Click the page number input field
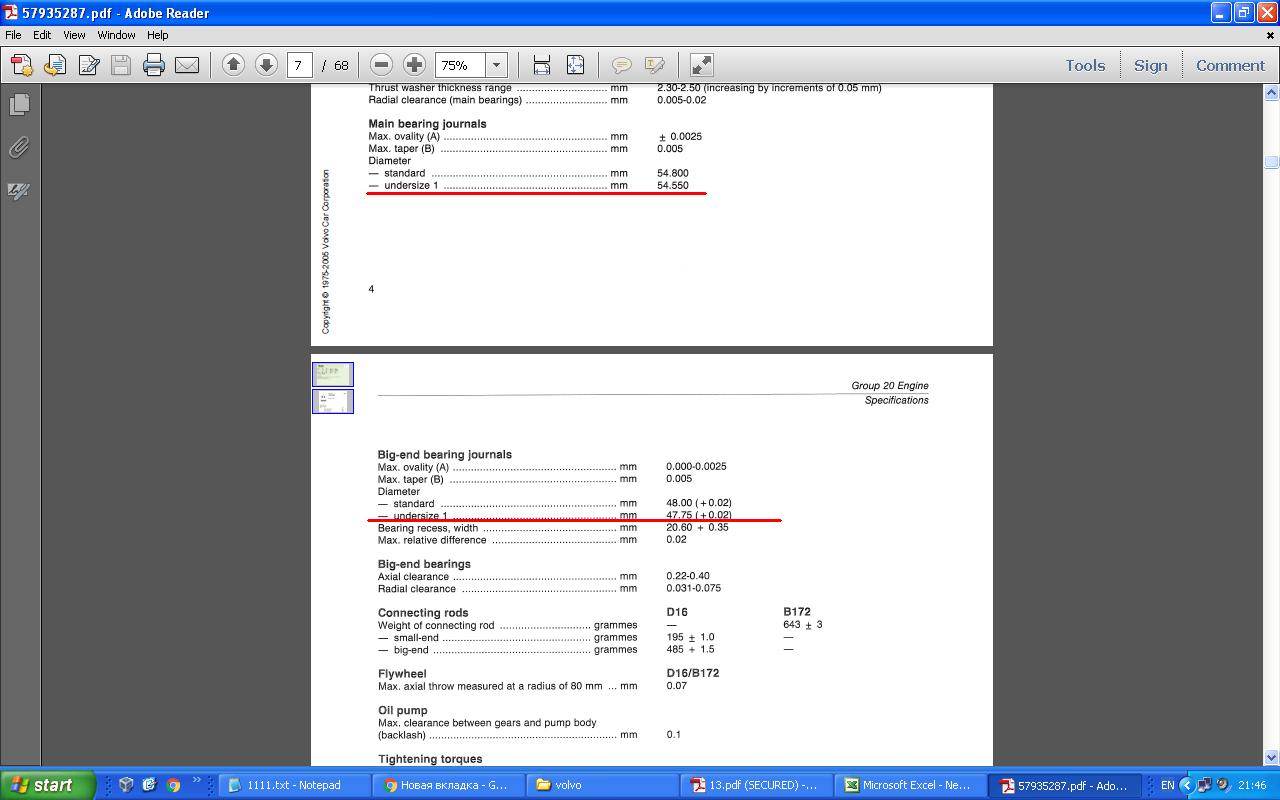The width and height of the screenshot is (1280, 800). (x=298, y=65)
